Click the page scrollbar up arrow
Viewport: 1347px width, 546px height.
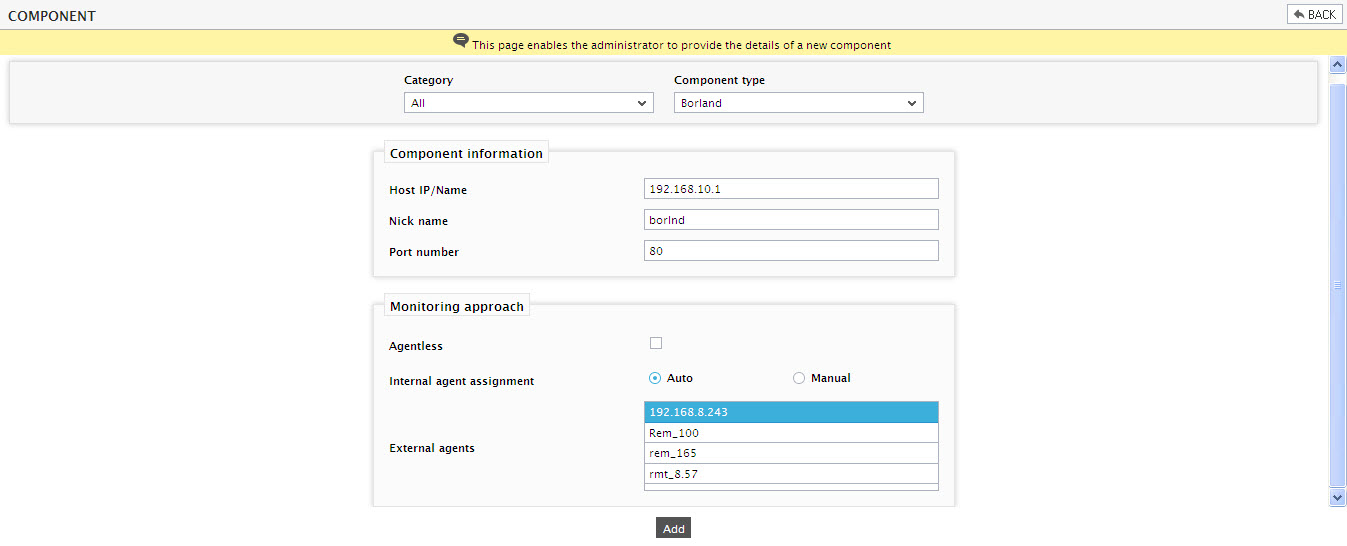tap(1337, 64)
